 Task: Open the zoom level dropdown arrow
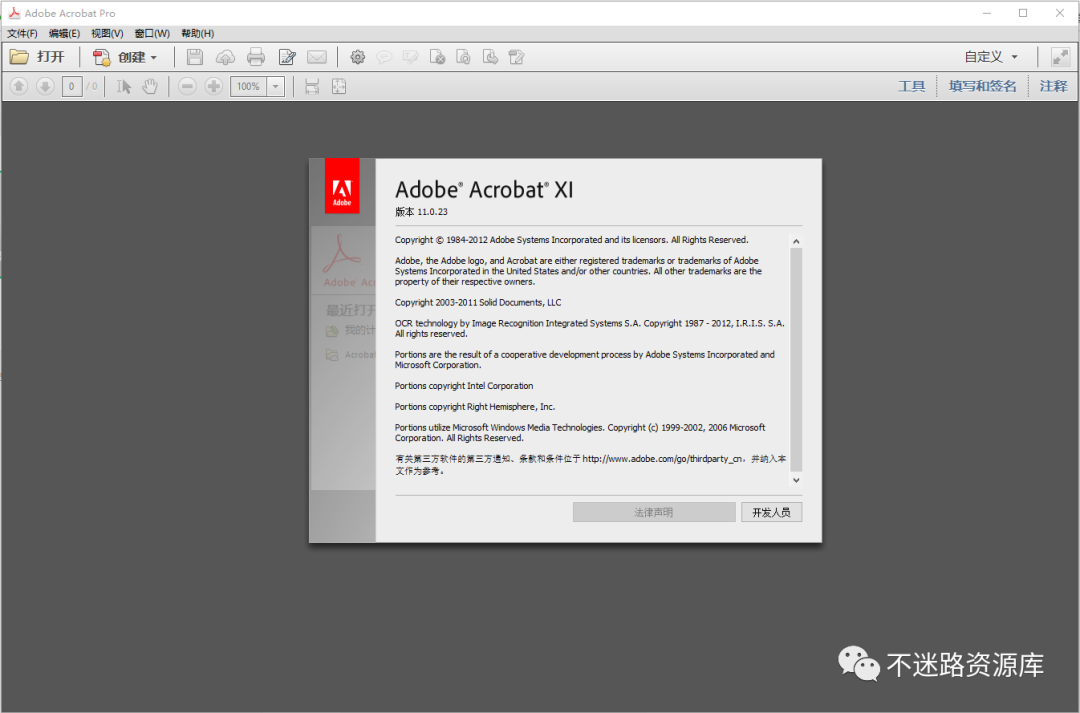click(276, 86)
